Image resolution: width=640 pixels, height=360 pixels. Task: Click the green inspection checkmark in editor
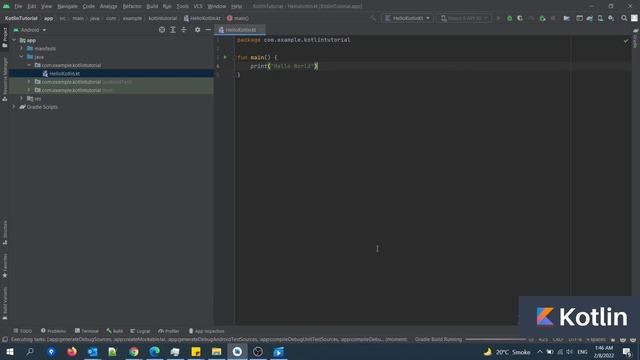coord(626,41)
